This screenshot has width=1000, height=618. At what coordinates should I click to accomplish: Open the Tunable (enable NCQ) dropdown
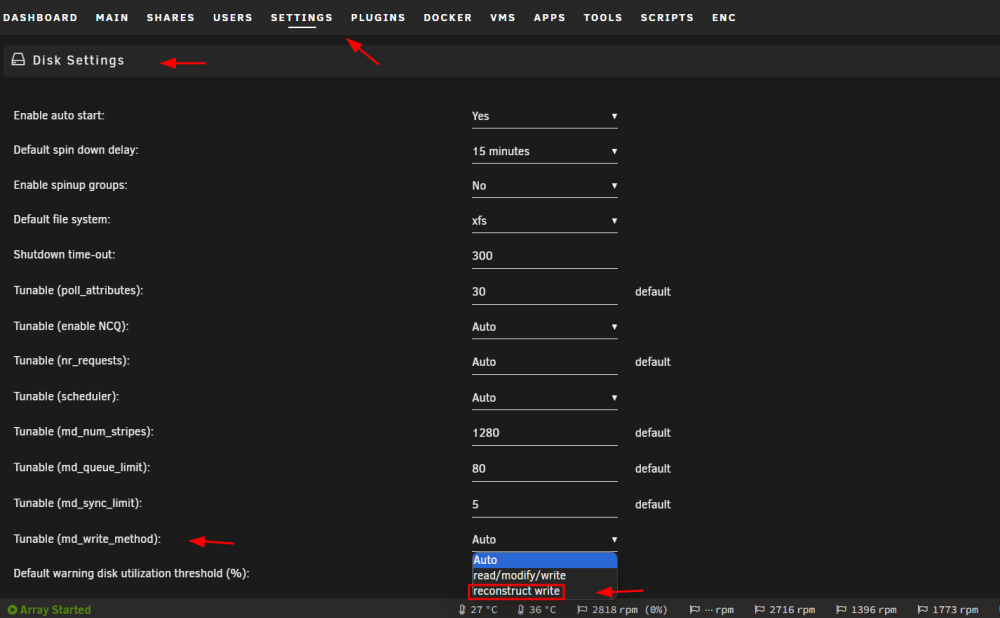point(544,327)
